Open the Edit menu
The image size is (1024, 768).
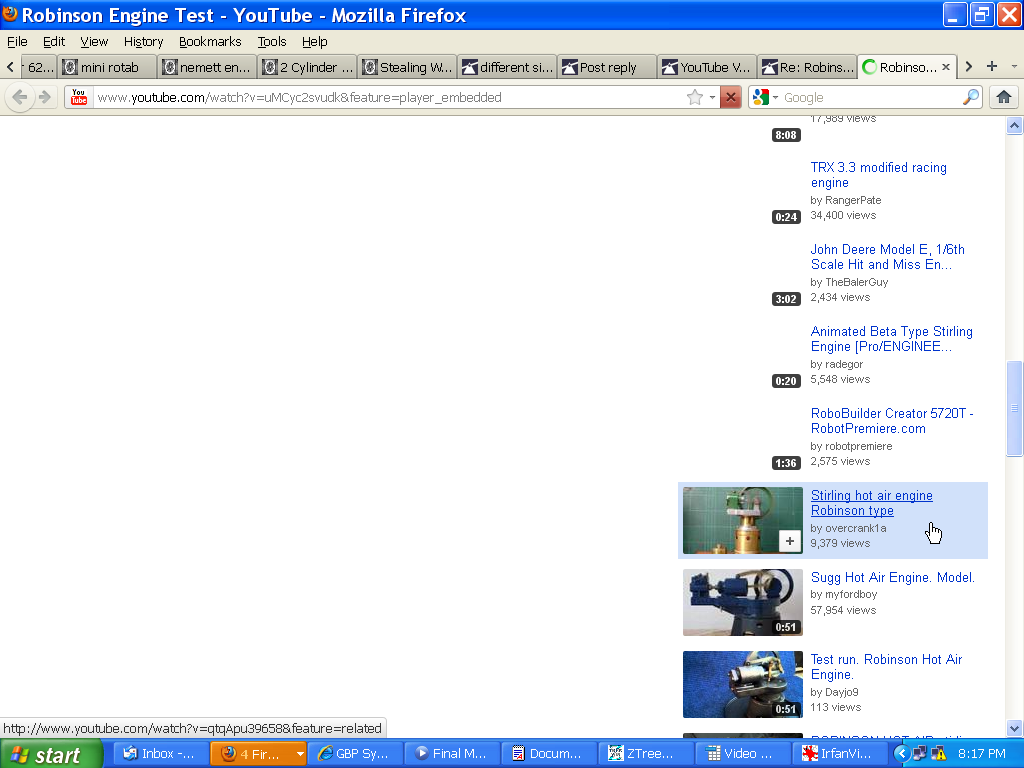[x=54, y=42]
